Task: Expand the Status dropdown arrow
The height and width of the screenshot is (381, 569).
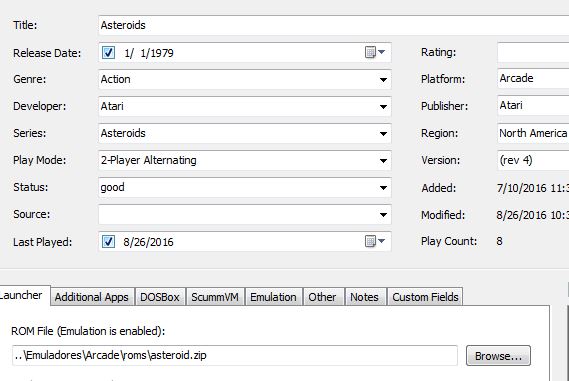Action: tap(383, 188)
